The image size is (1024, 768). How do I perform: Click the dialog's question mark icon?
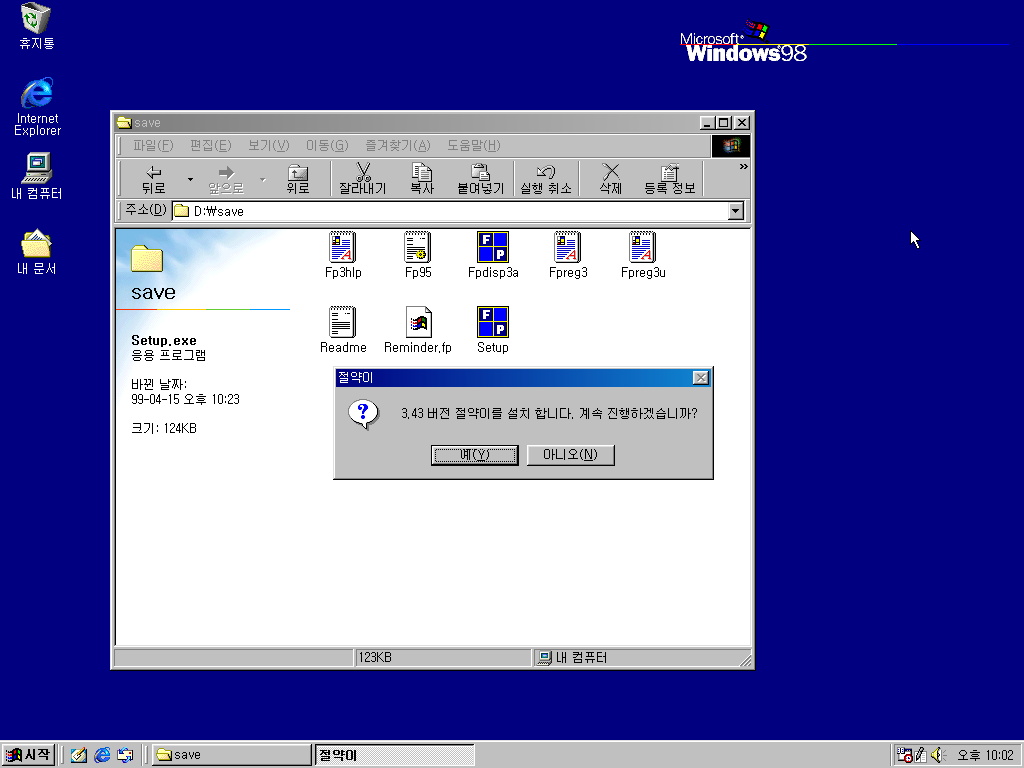click(363, 413)
